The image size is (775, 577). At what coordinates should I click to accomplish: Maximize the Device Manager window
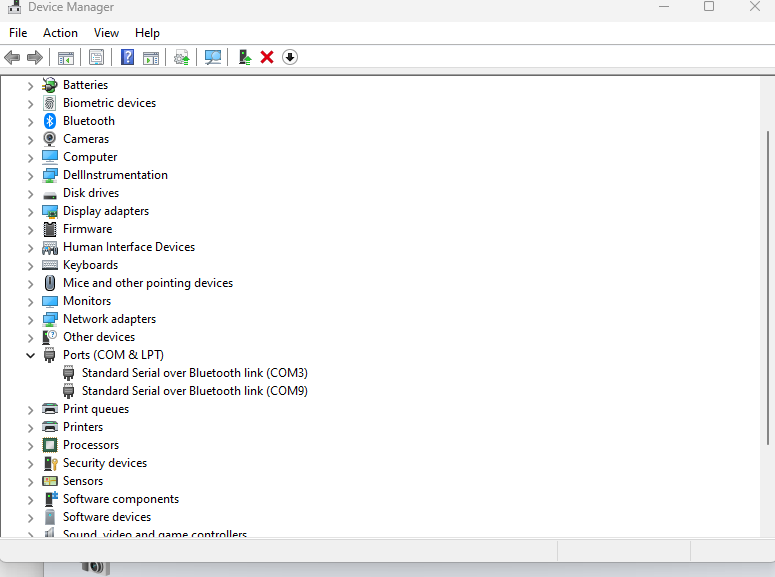coord(709,6)
